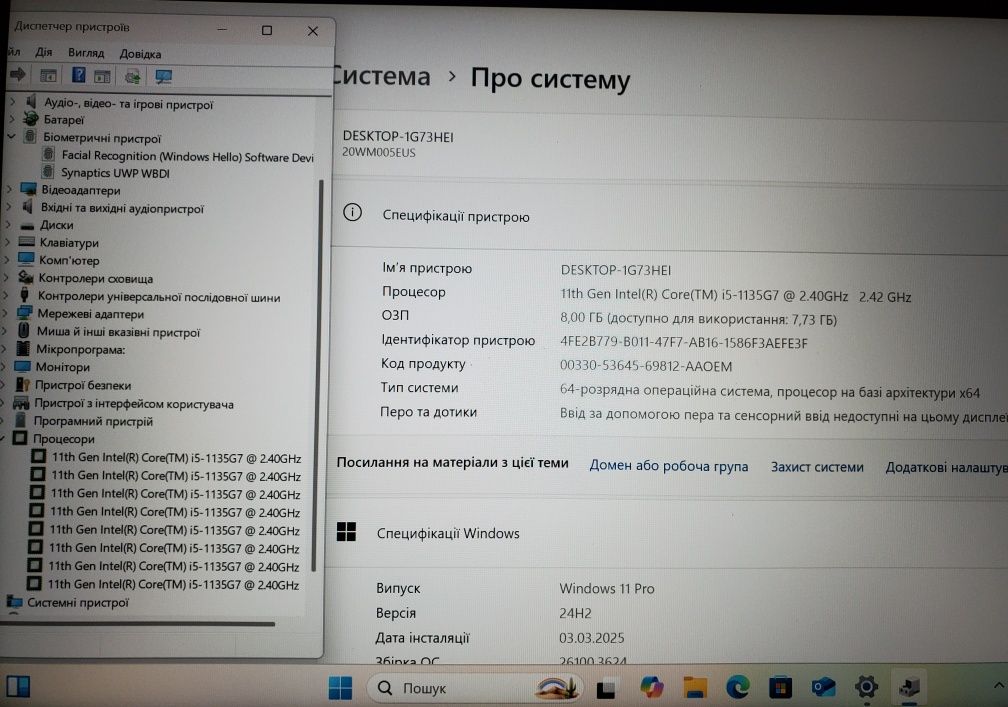Screen dimensions: 1008x707
Task: Expand the Клавіатури node chevron
Action: pos(7,242)
